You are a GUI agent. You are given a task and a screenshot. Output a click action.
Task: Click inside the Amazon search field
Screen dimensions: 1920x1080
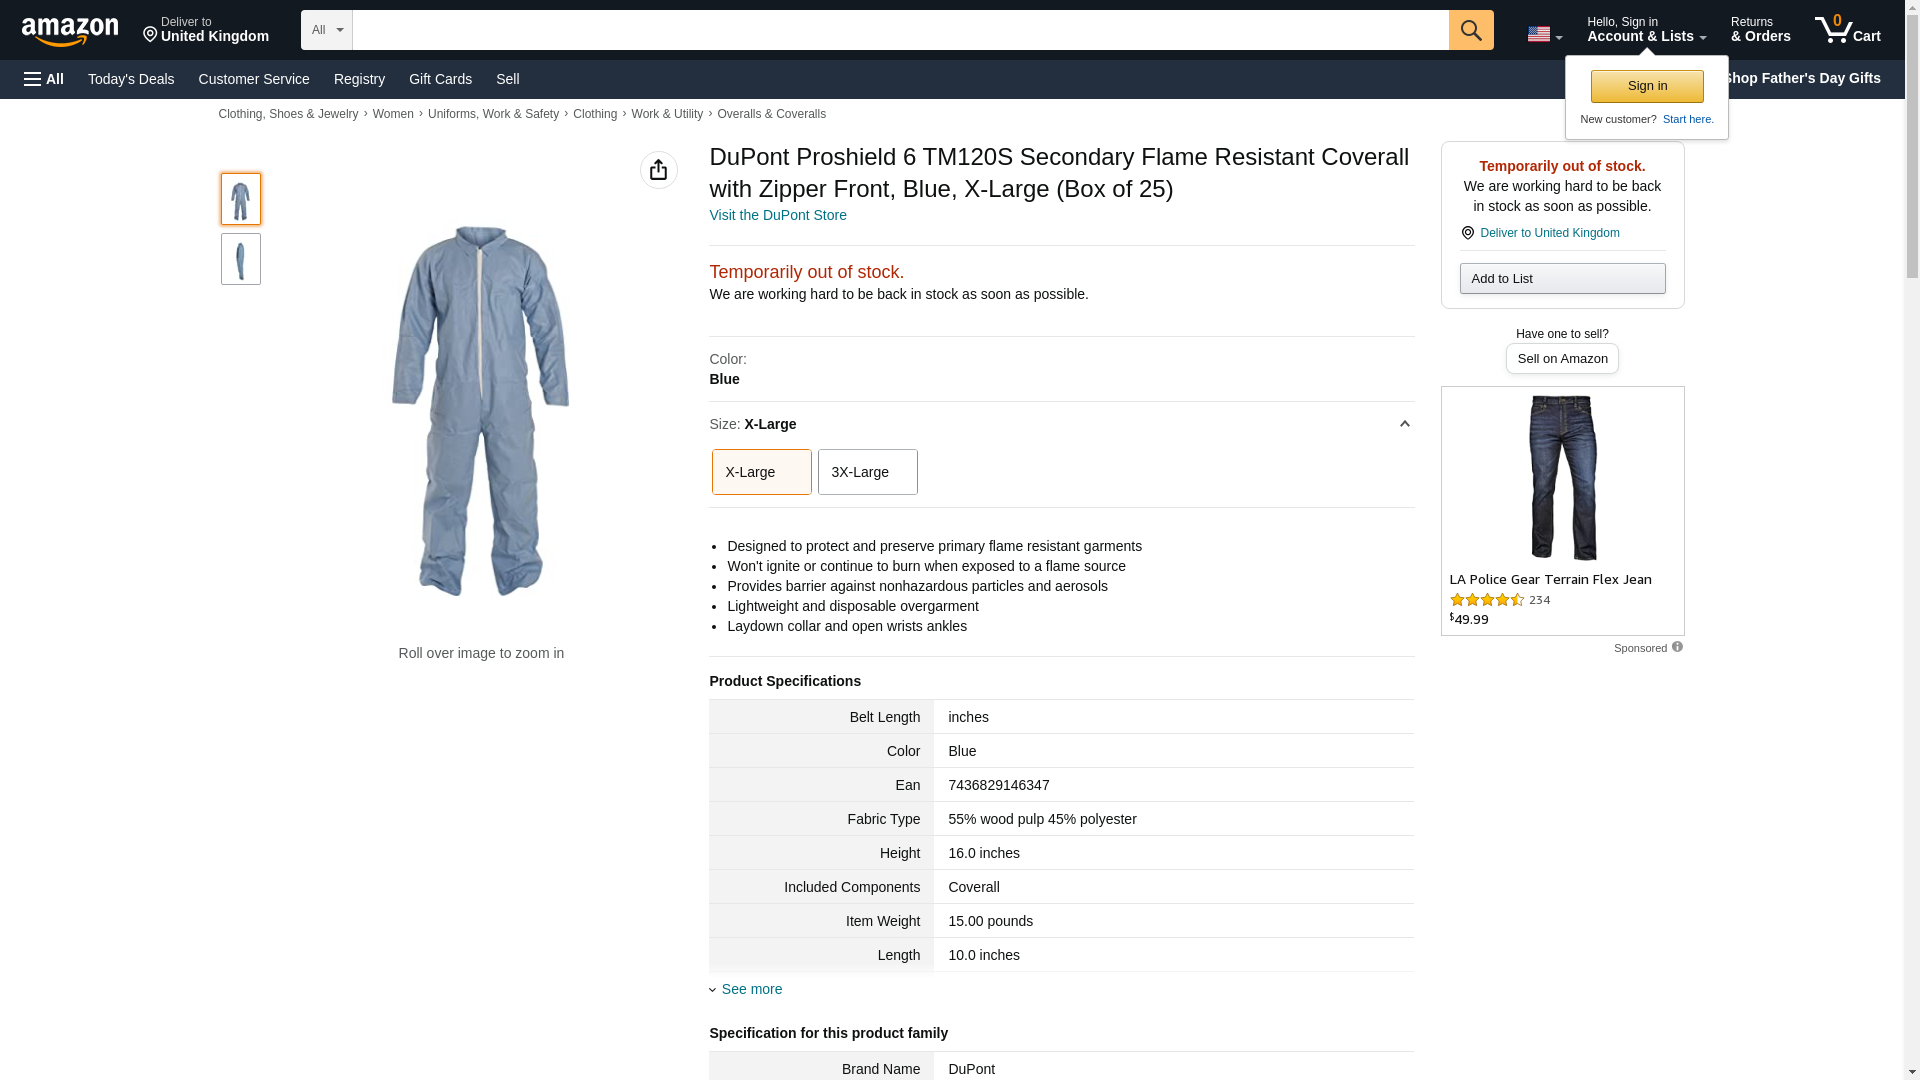coord(900,30)
